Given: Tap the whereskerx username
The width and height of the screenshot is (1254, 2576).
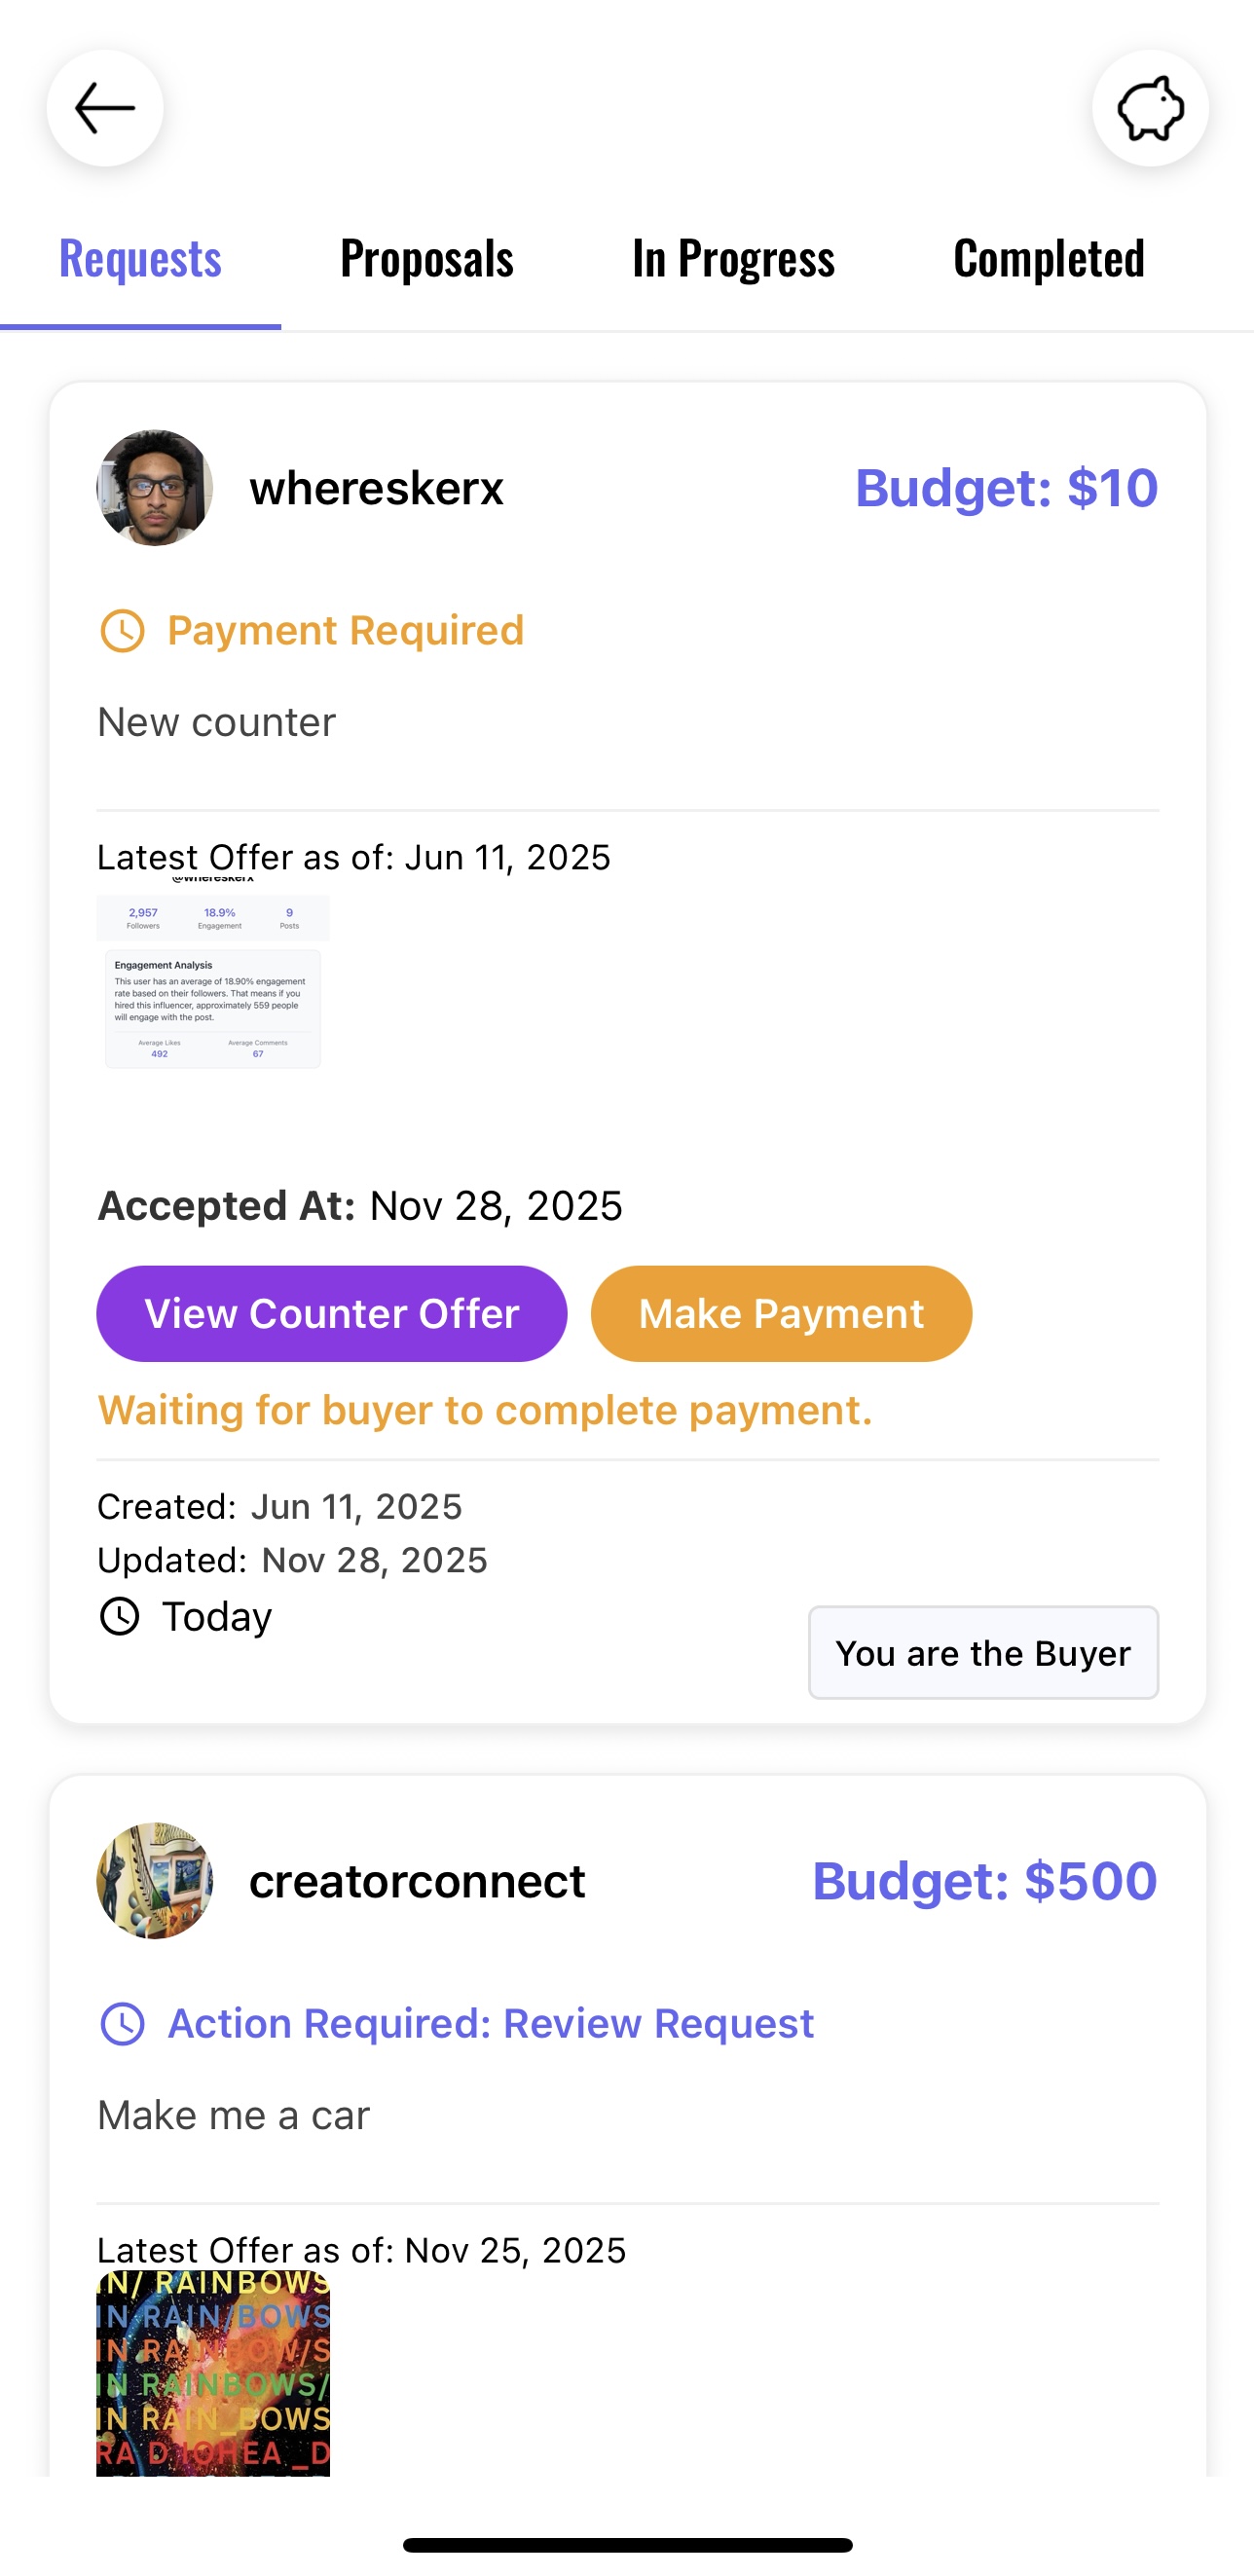Looking at the screenshot, I should click(376, 488).
